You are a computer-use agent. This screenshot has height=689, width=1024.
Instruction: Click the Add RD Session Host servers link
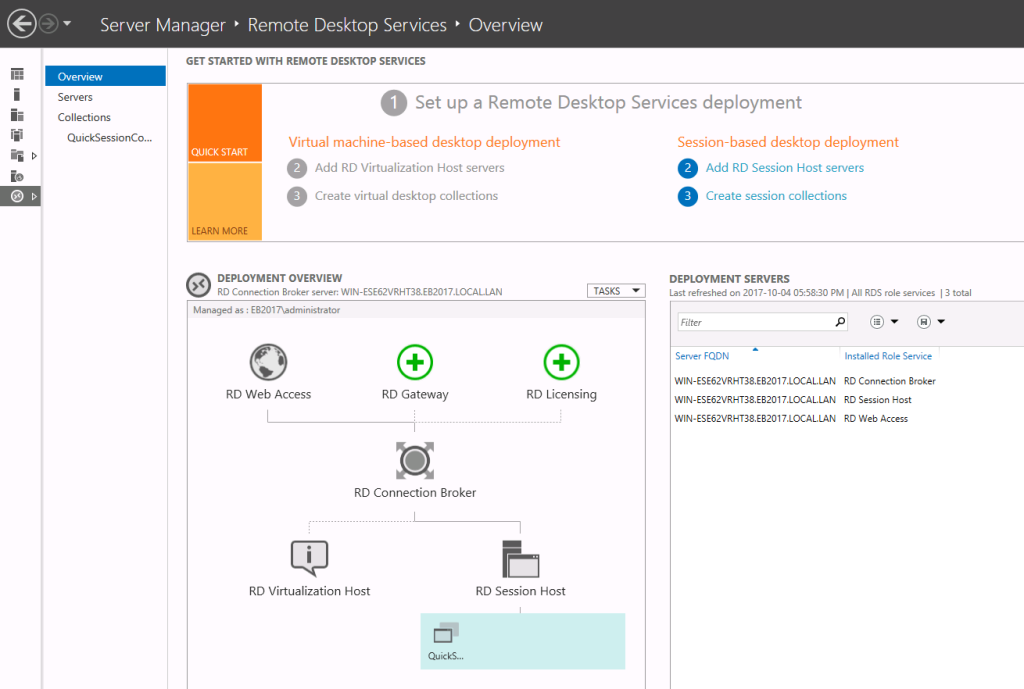pos(784,168)
